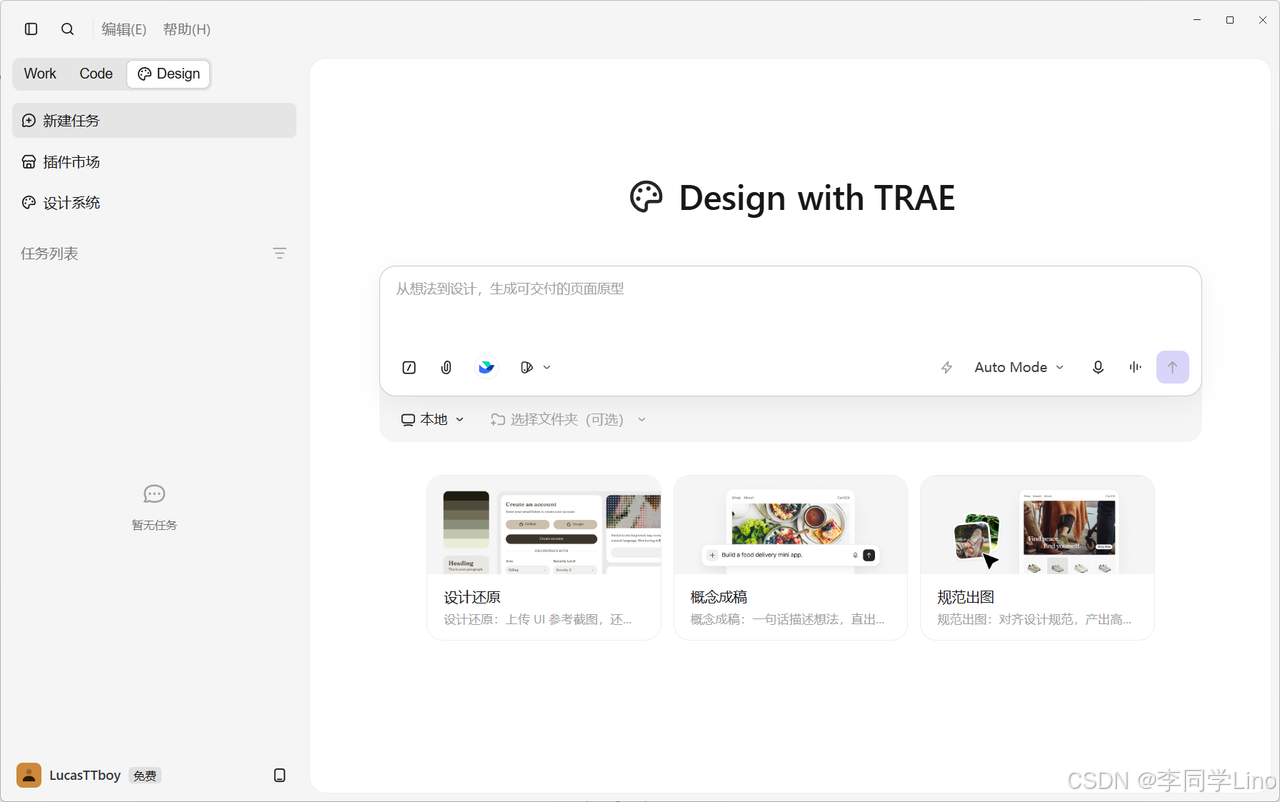Click the lightning bolt icon
The height and width of the screenshot is (802, 1280).
(947, 367)
